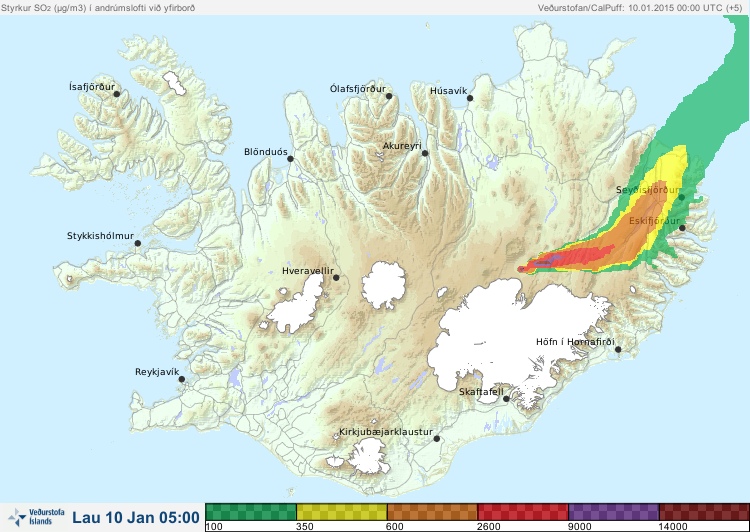Click the dark red 14000 legend swatch
The height and width of the screenshot is (532, 750).
[704, 512]
